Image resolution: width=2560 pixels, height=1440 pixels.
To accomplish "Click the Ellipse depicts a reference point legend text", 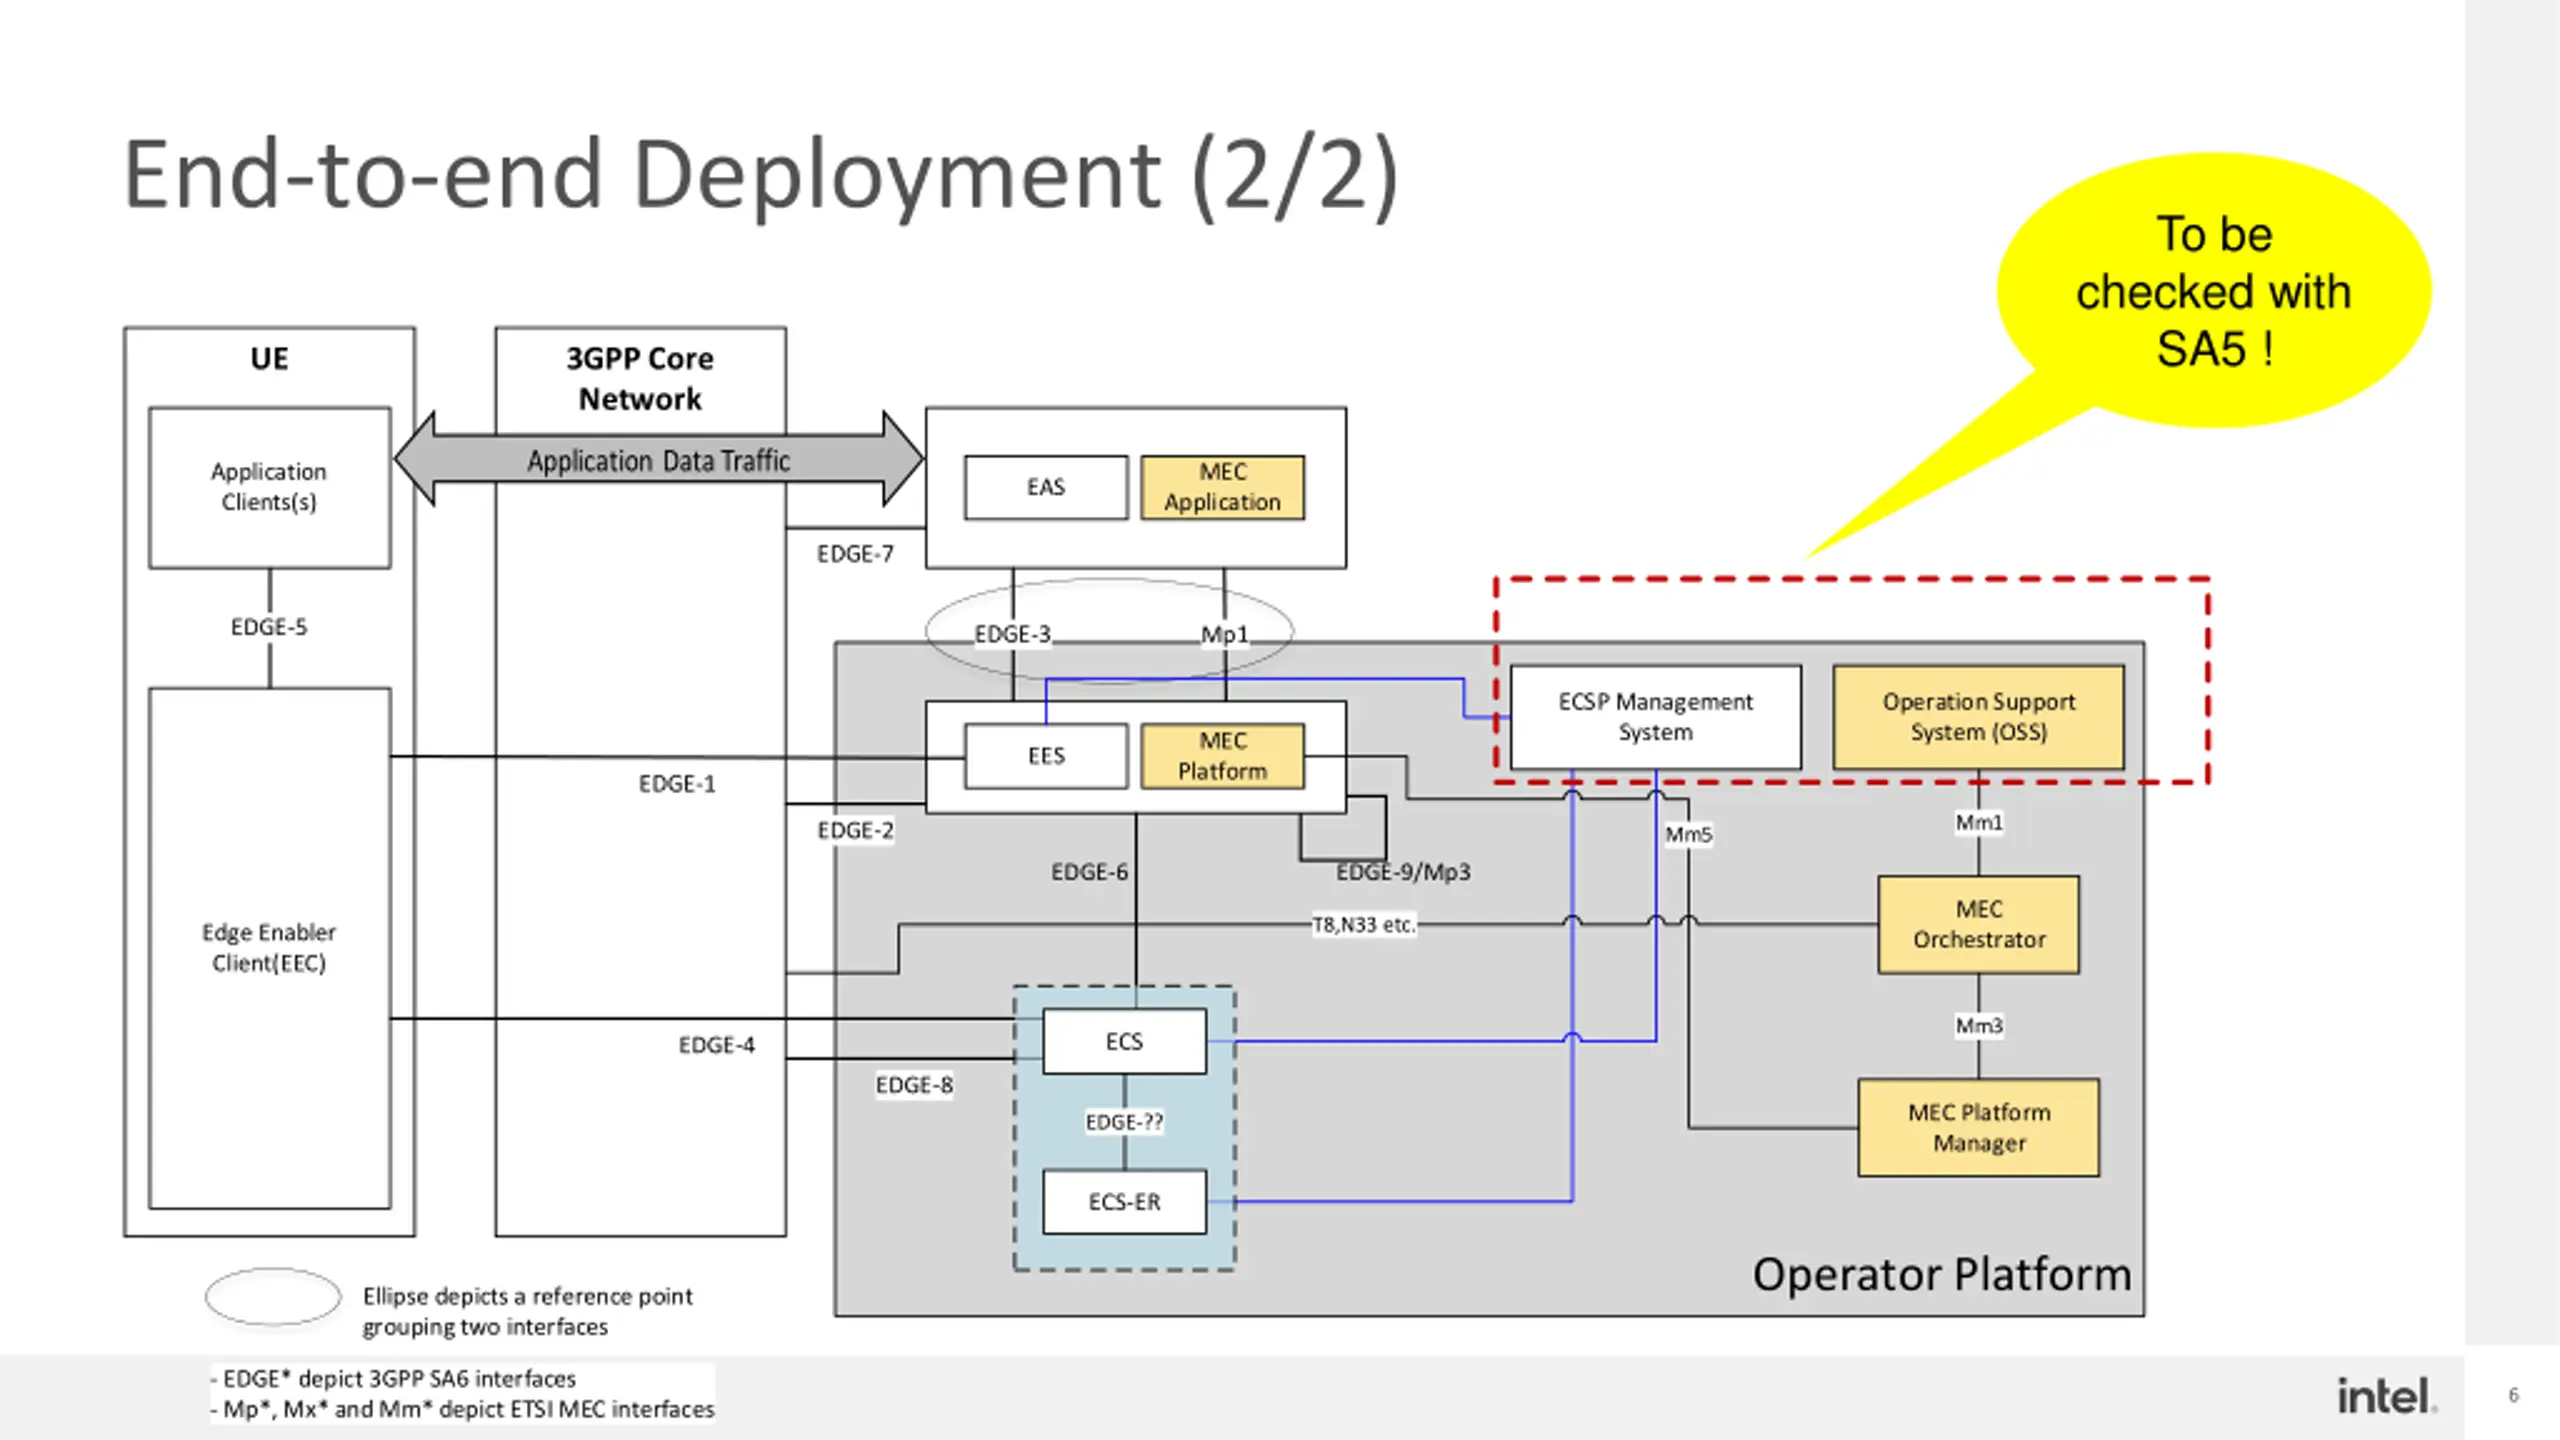I will point(527,1311).
